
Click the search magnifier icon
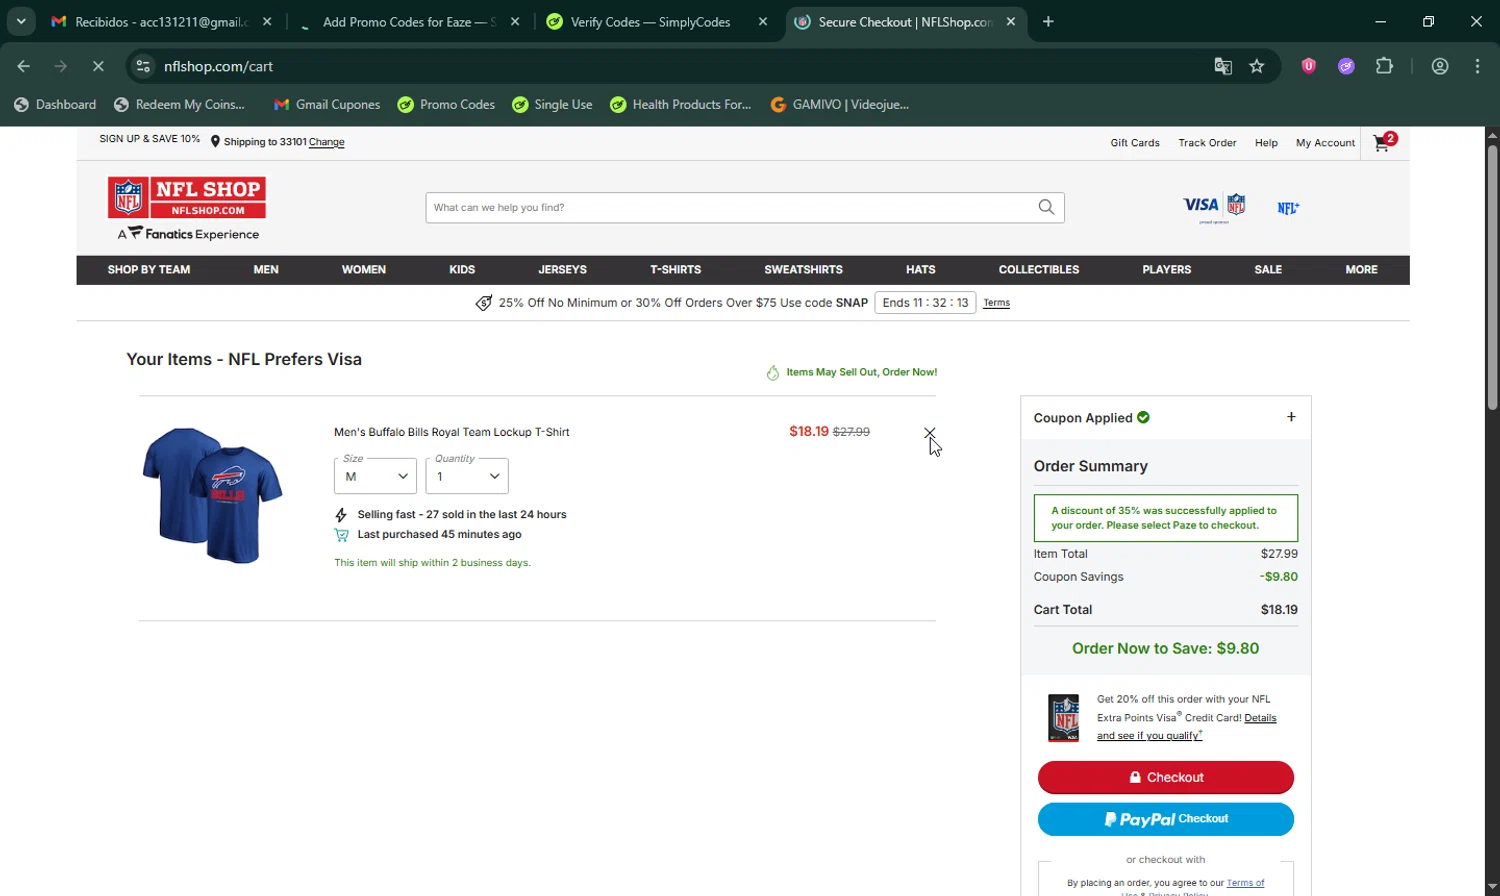coord(1046,207)
